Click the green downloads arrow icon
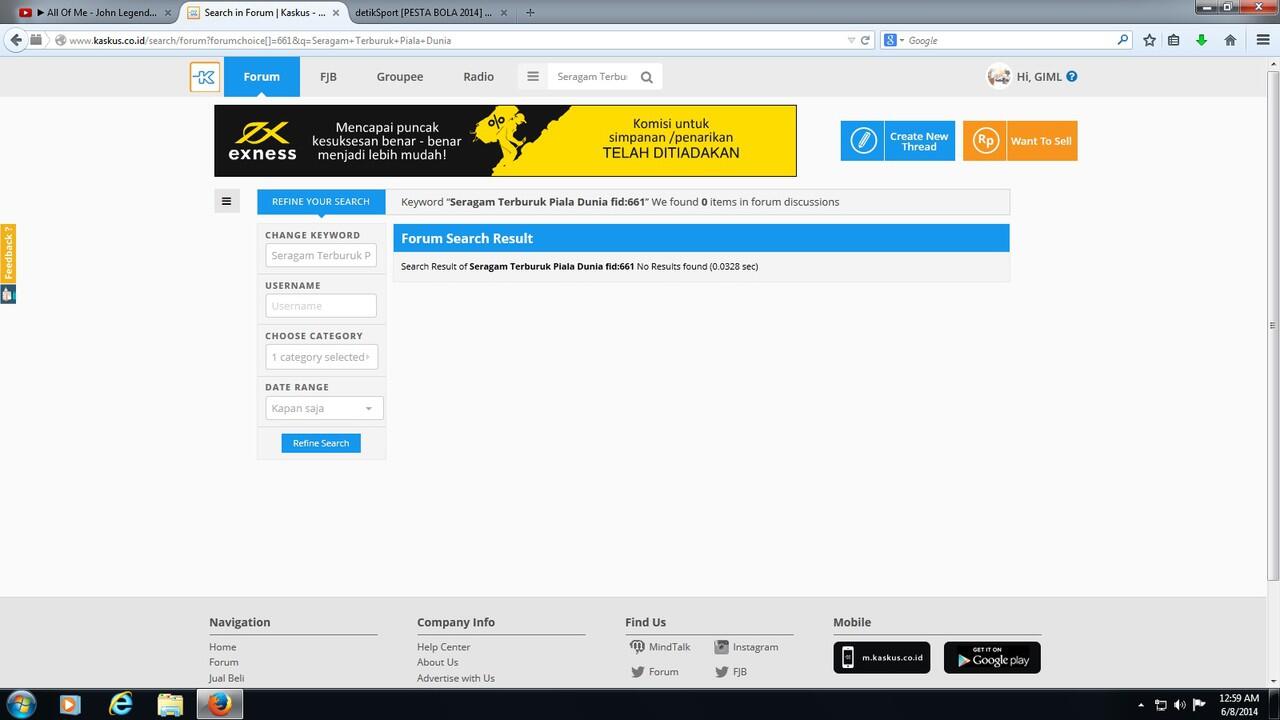 click(1202, 41)
